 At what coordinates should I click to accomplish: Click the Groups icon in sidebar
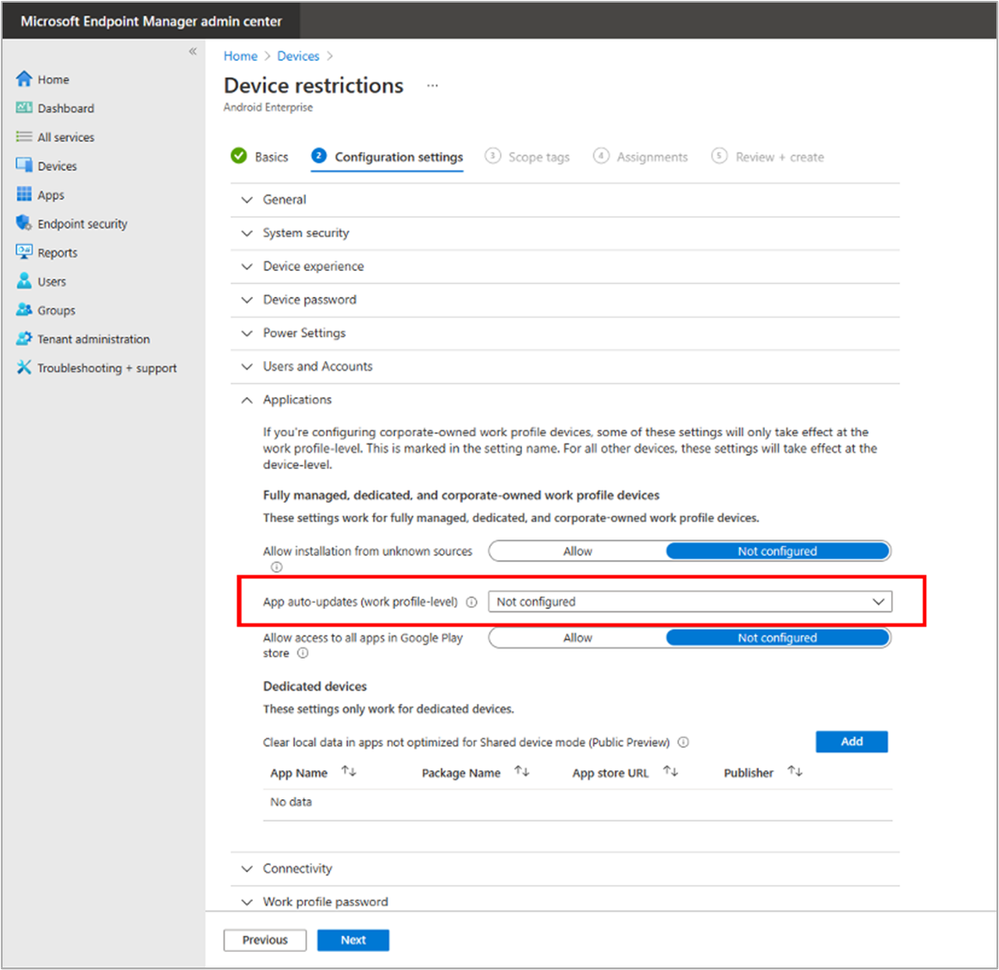(24, 310)
